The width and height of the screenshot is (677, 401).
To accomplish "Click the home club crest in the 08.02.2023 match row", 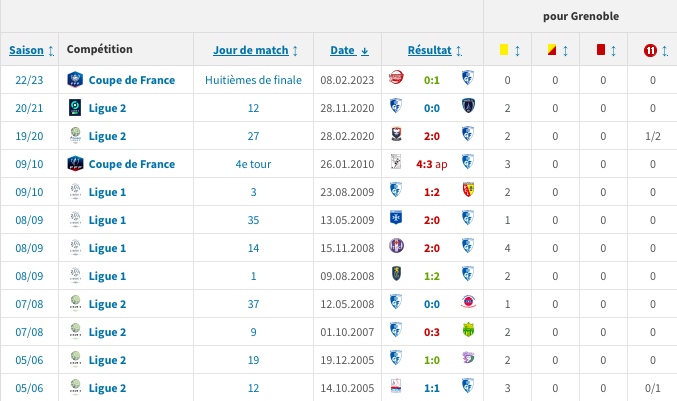I will click(396, 80).
